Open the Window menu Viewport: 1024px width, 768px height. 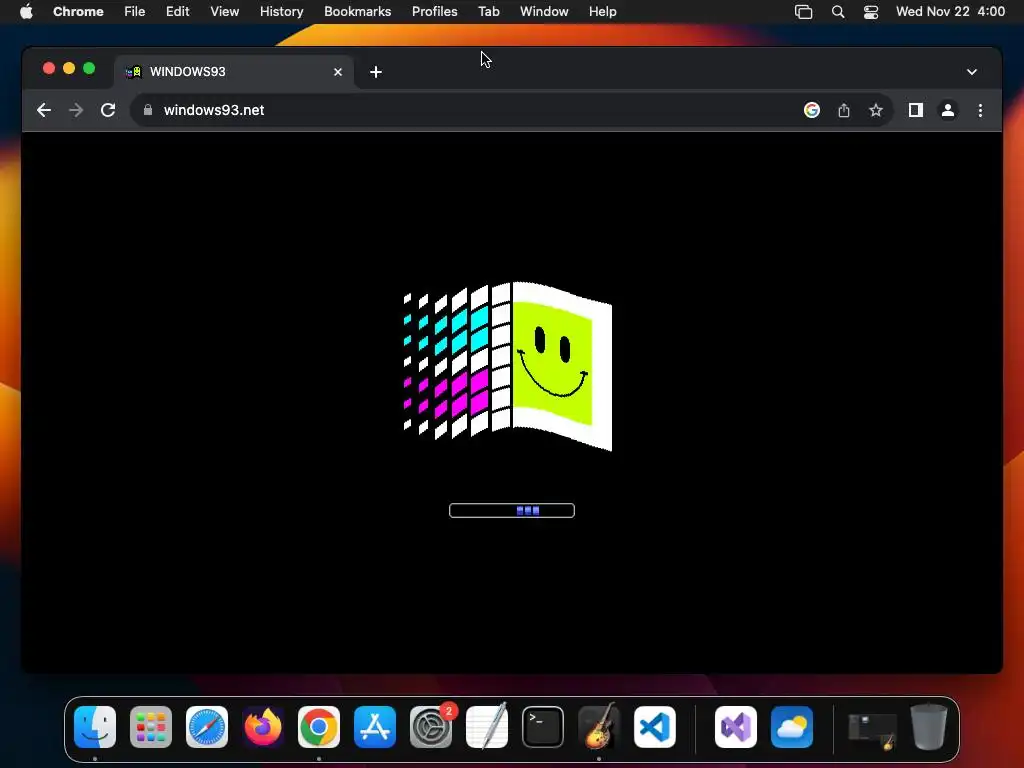544,11
